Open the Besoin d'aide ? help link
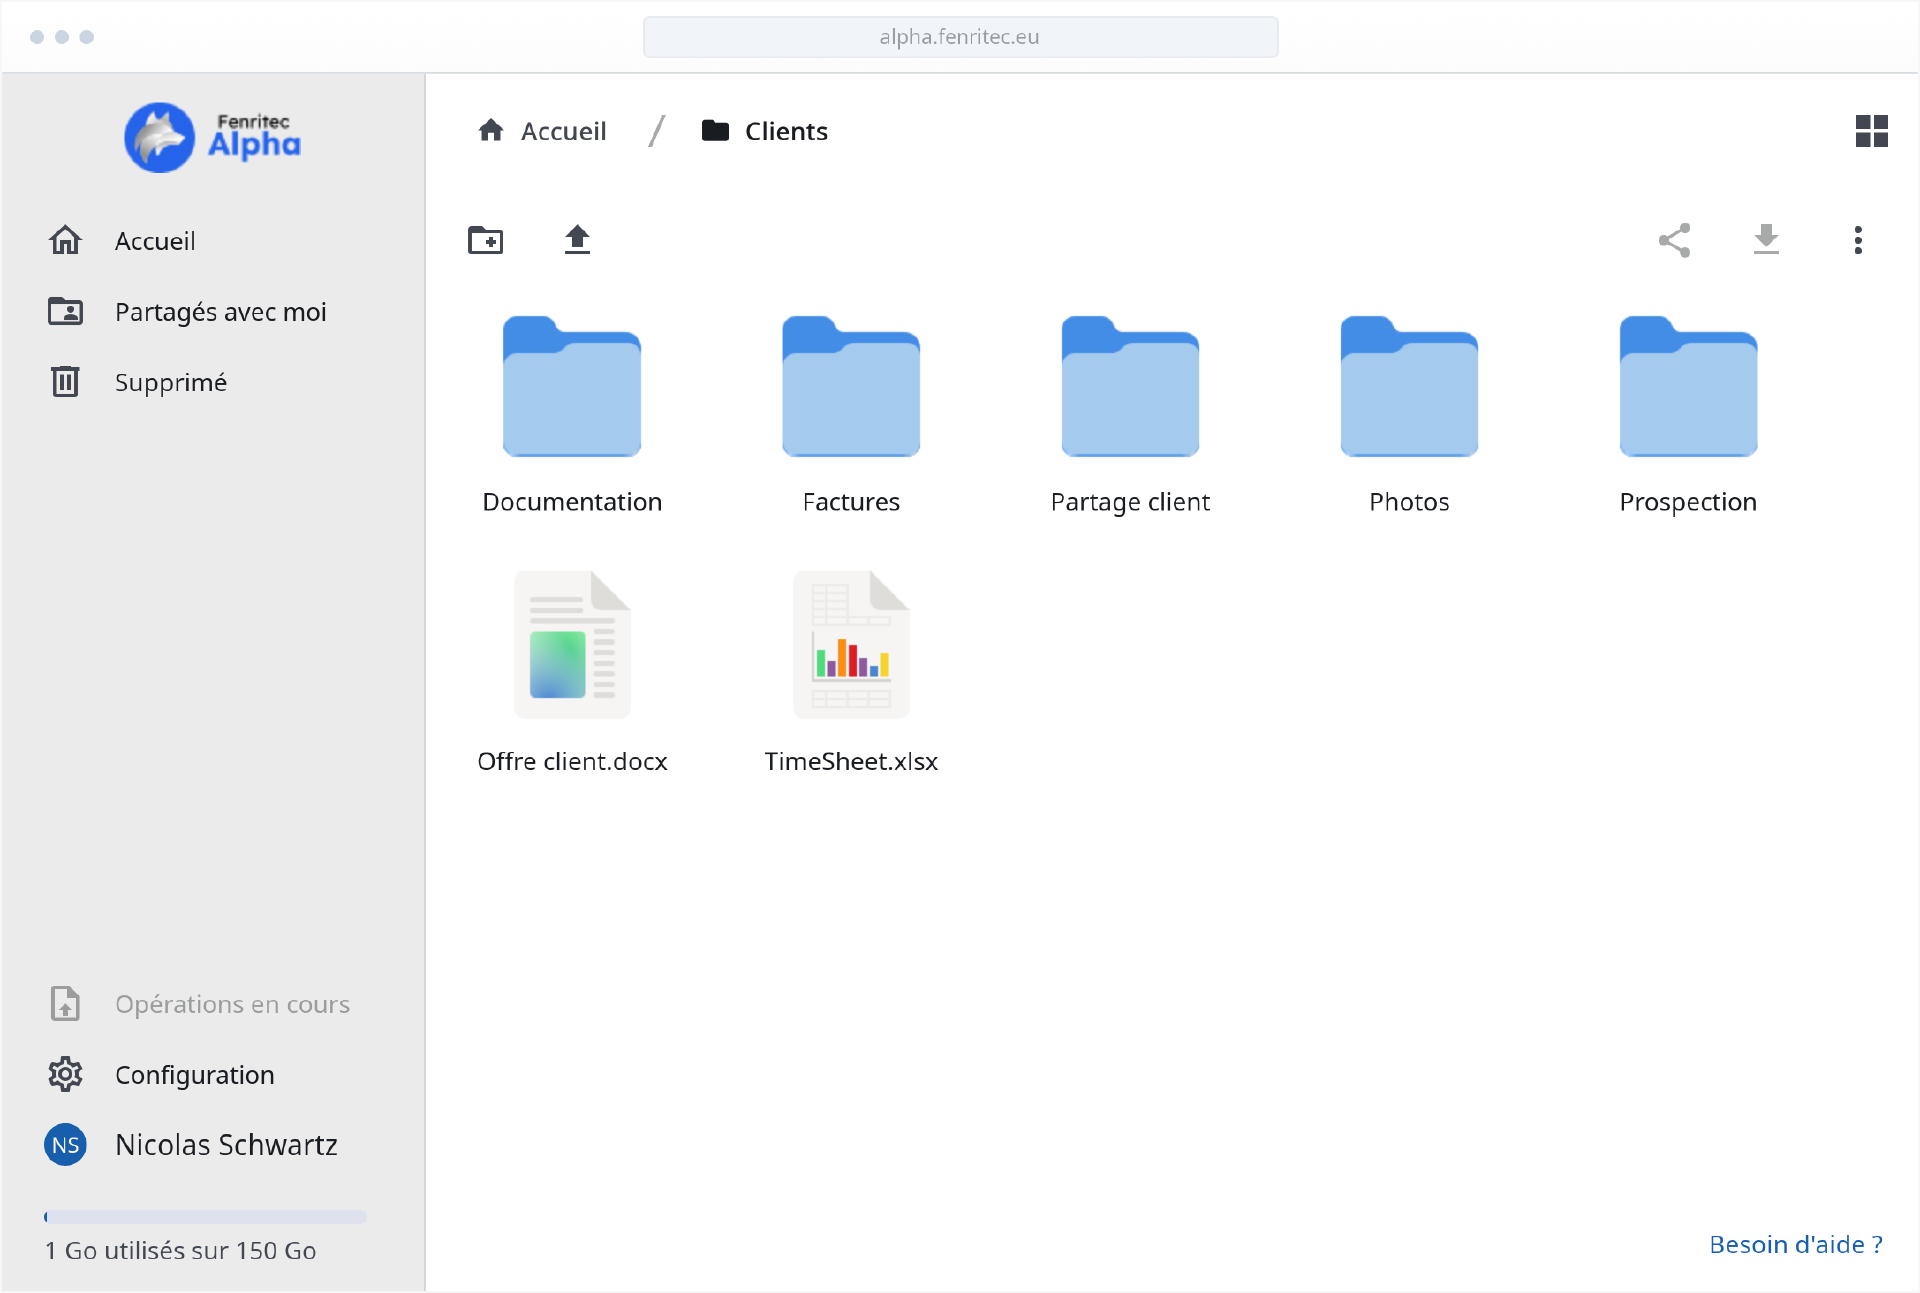This screenshot has height=1293, width=1920. tap(1796, 1244)
